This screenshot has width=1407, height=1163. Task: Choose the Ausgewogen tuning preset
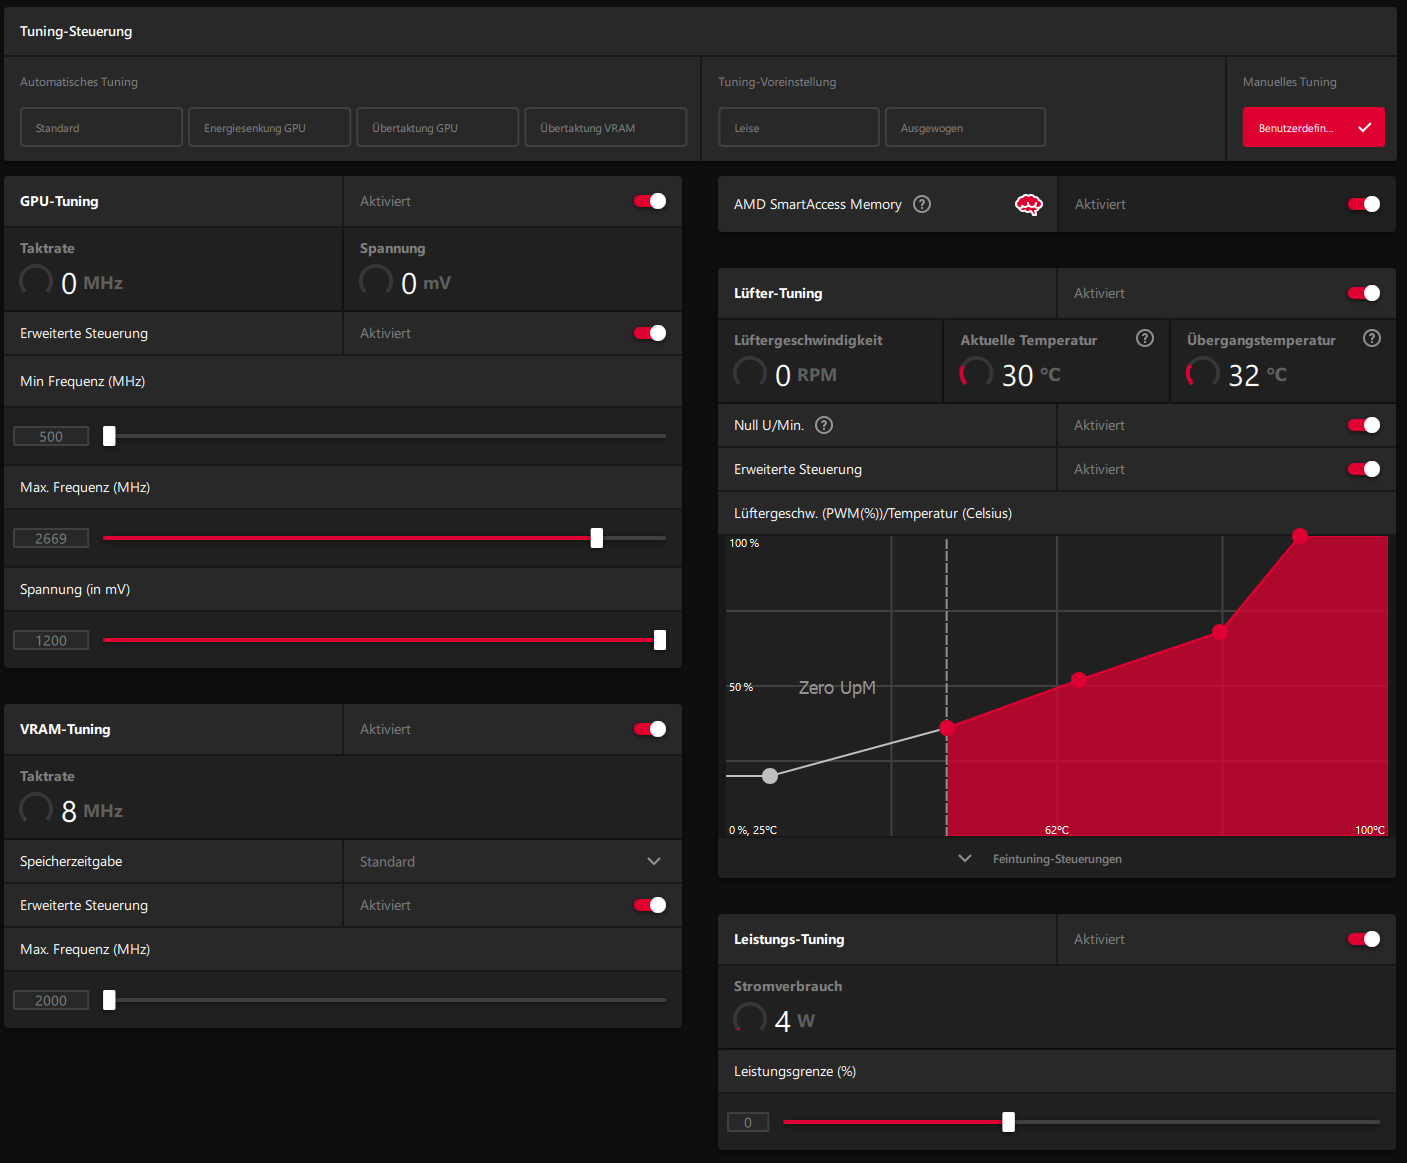point(965,127)
